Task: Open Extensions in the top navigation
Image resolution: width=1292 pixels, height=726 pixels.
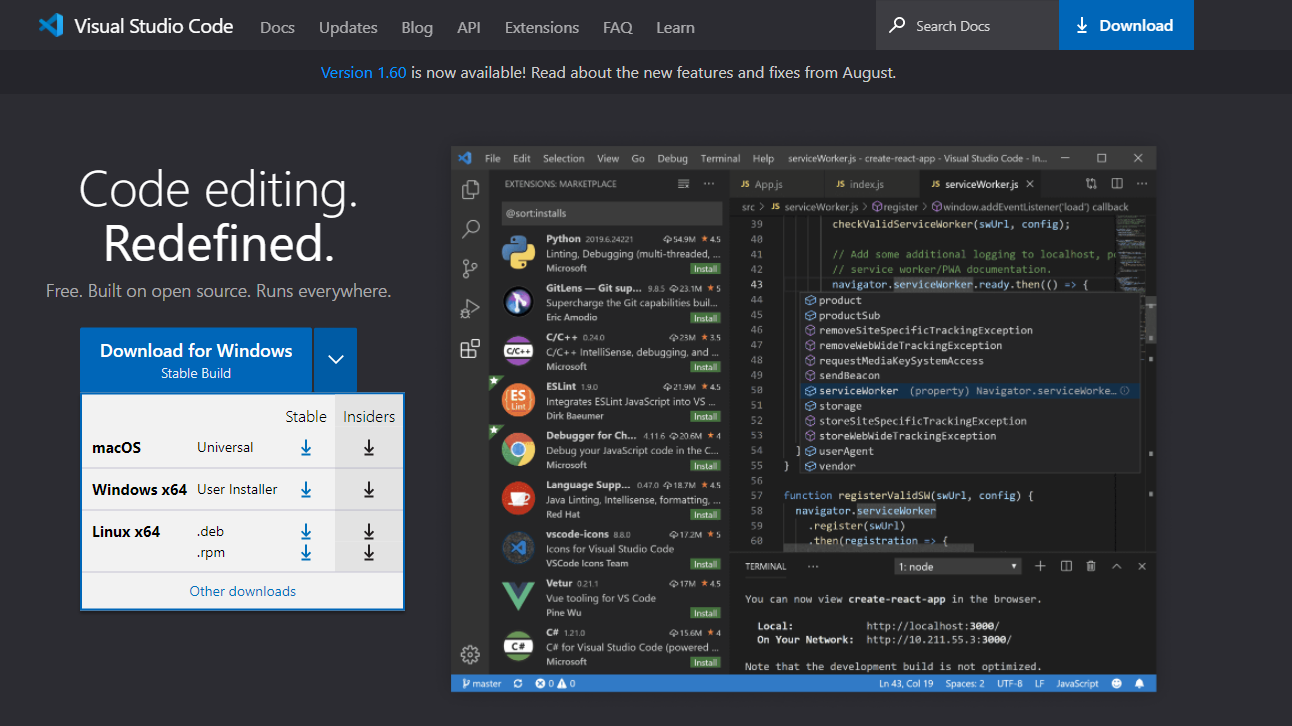Action: (542, 27)
